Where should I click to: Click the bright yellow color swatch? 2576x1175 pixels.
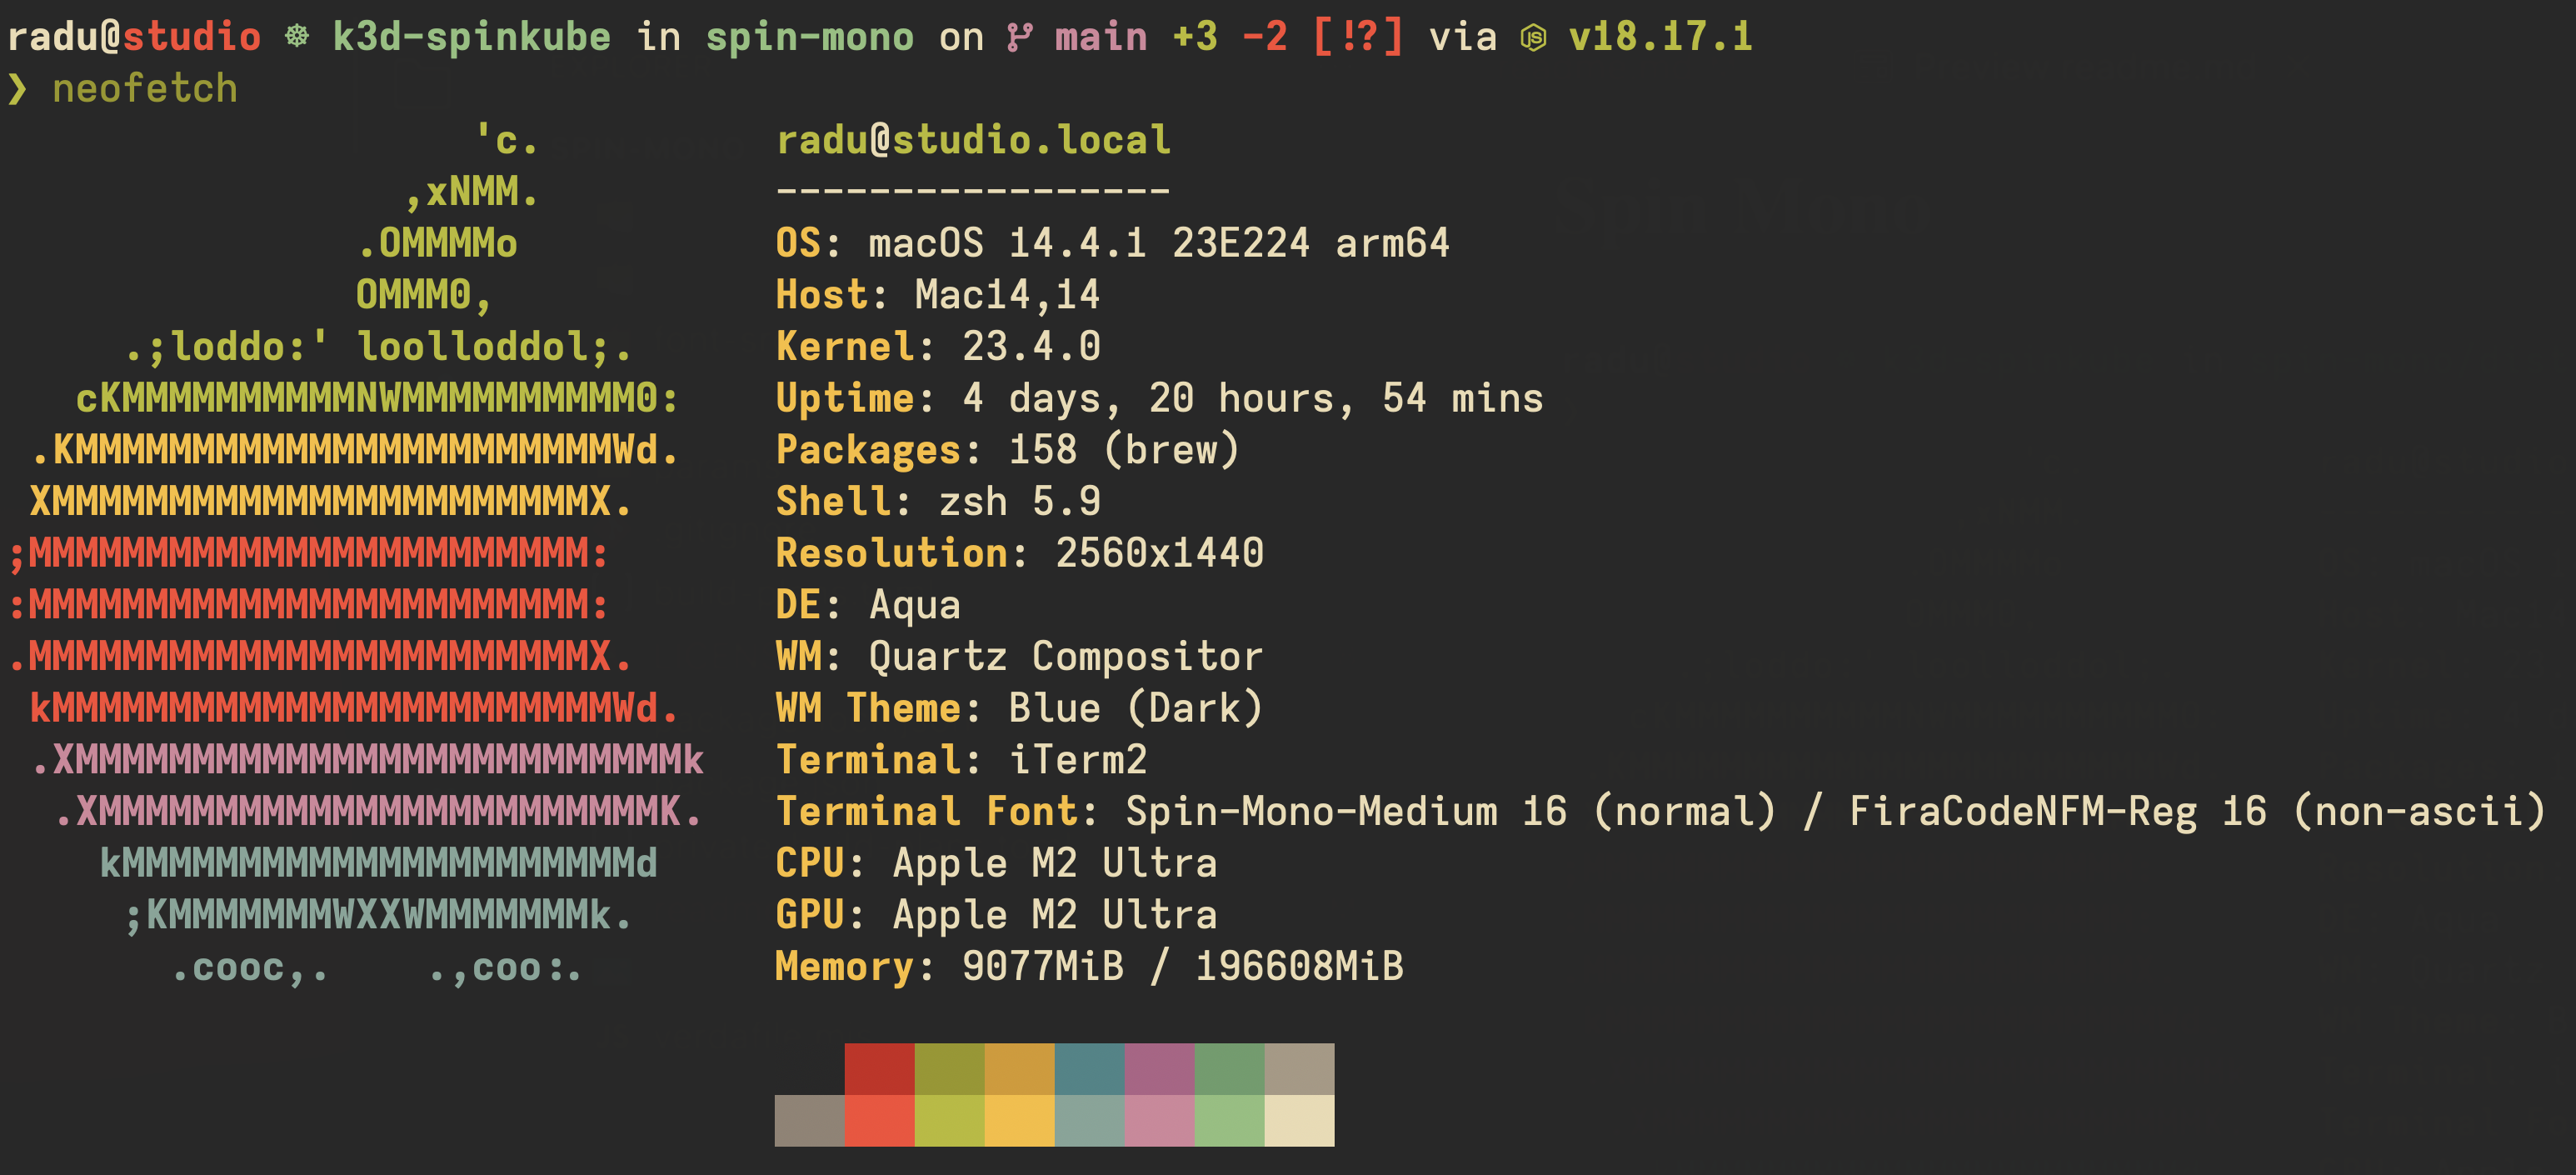pyautogui.click(x=1019, y=1120)
